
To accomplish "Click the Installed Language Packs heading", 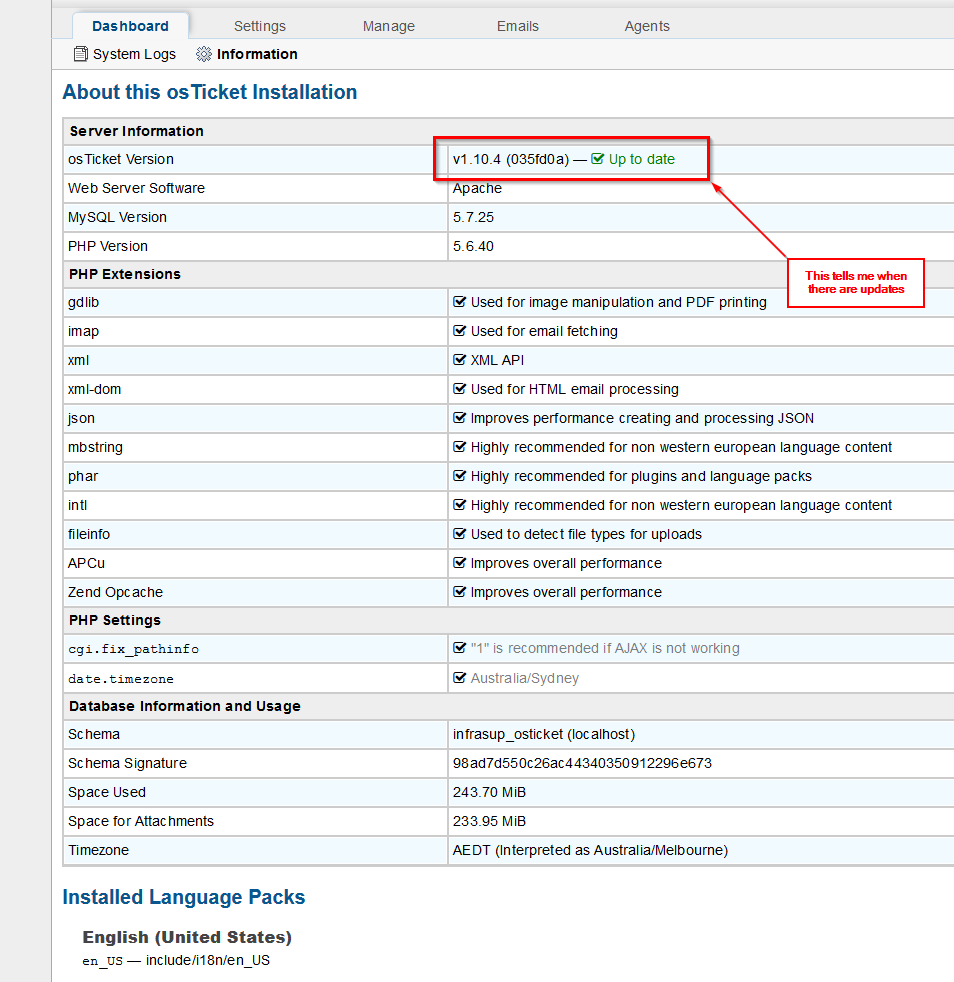I will coord(184,897).
